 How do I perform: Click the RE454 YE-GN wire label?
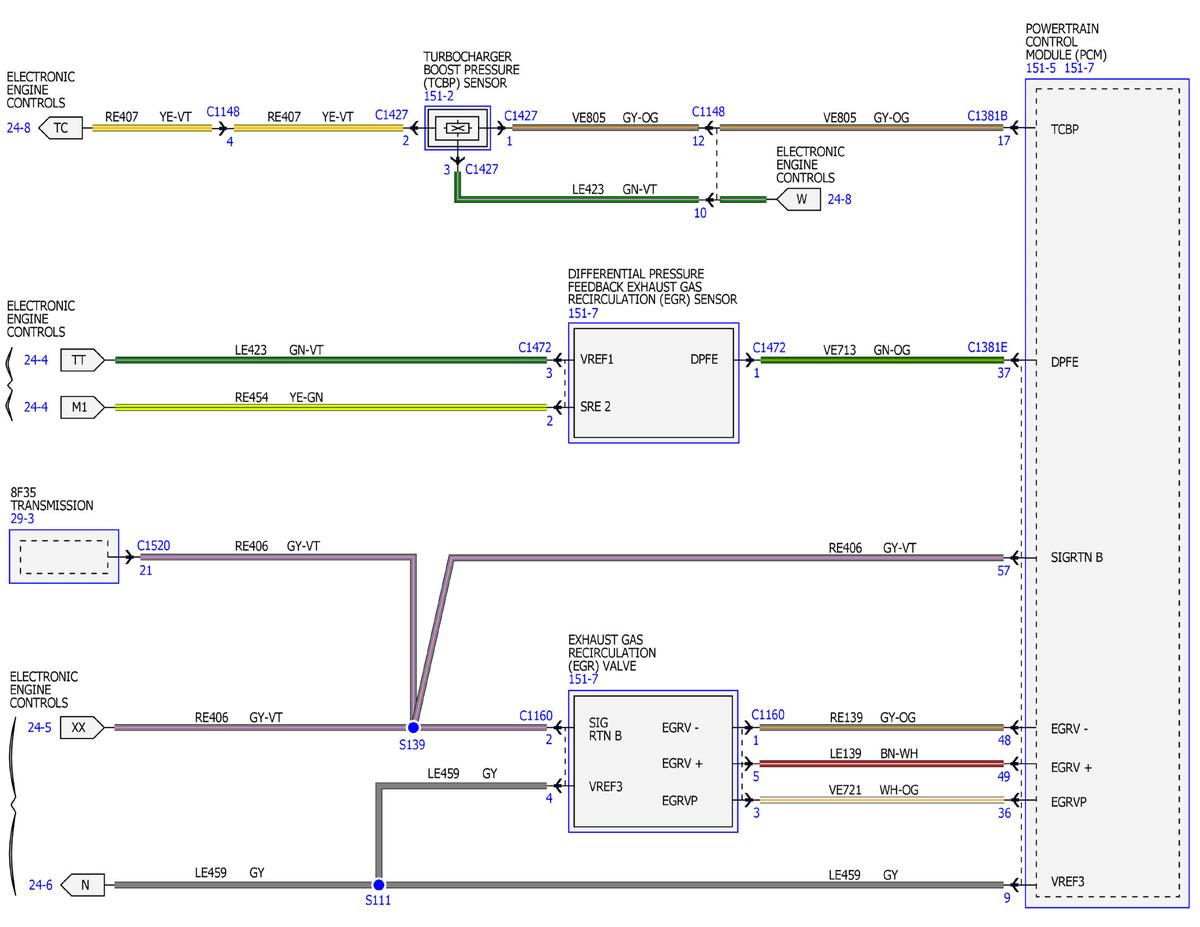click(x=279, y=397)
